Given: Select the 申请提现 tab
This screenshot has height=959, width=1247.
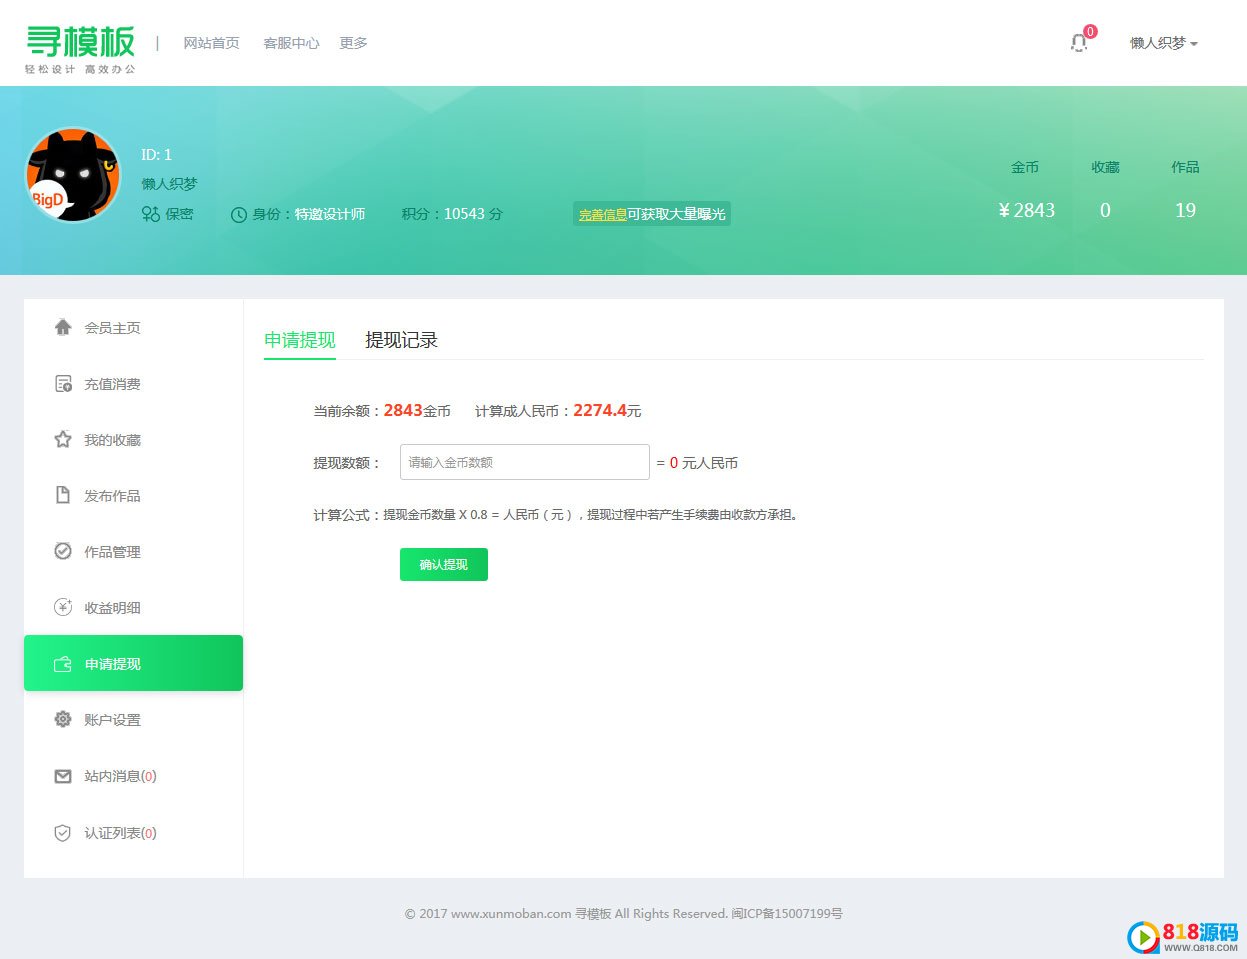Looking at the screenshot, I should [x=299, y=340].
